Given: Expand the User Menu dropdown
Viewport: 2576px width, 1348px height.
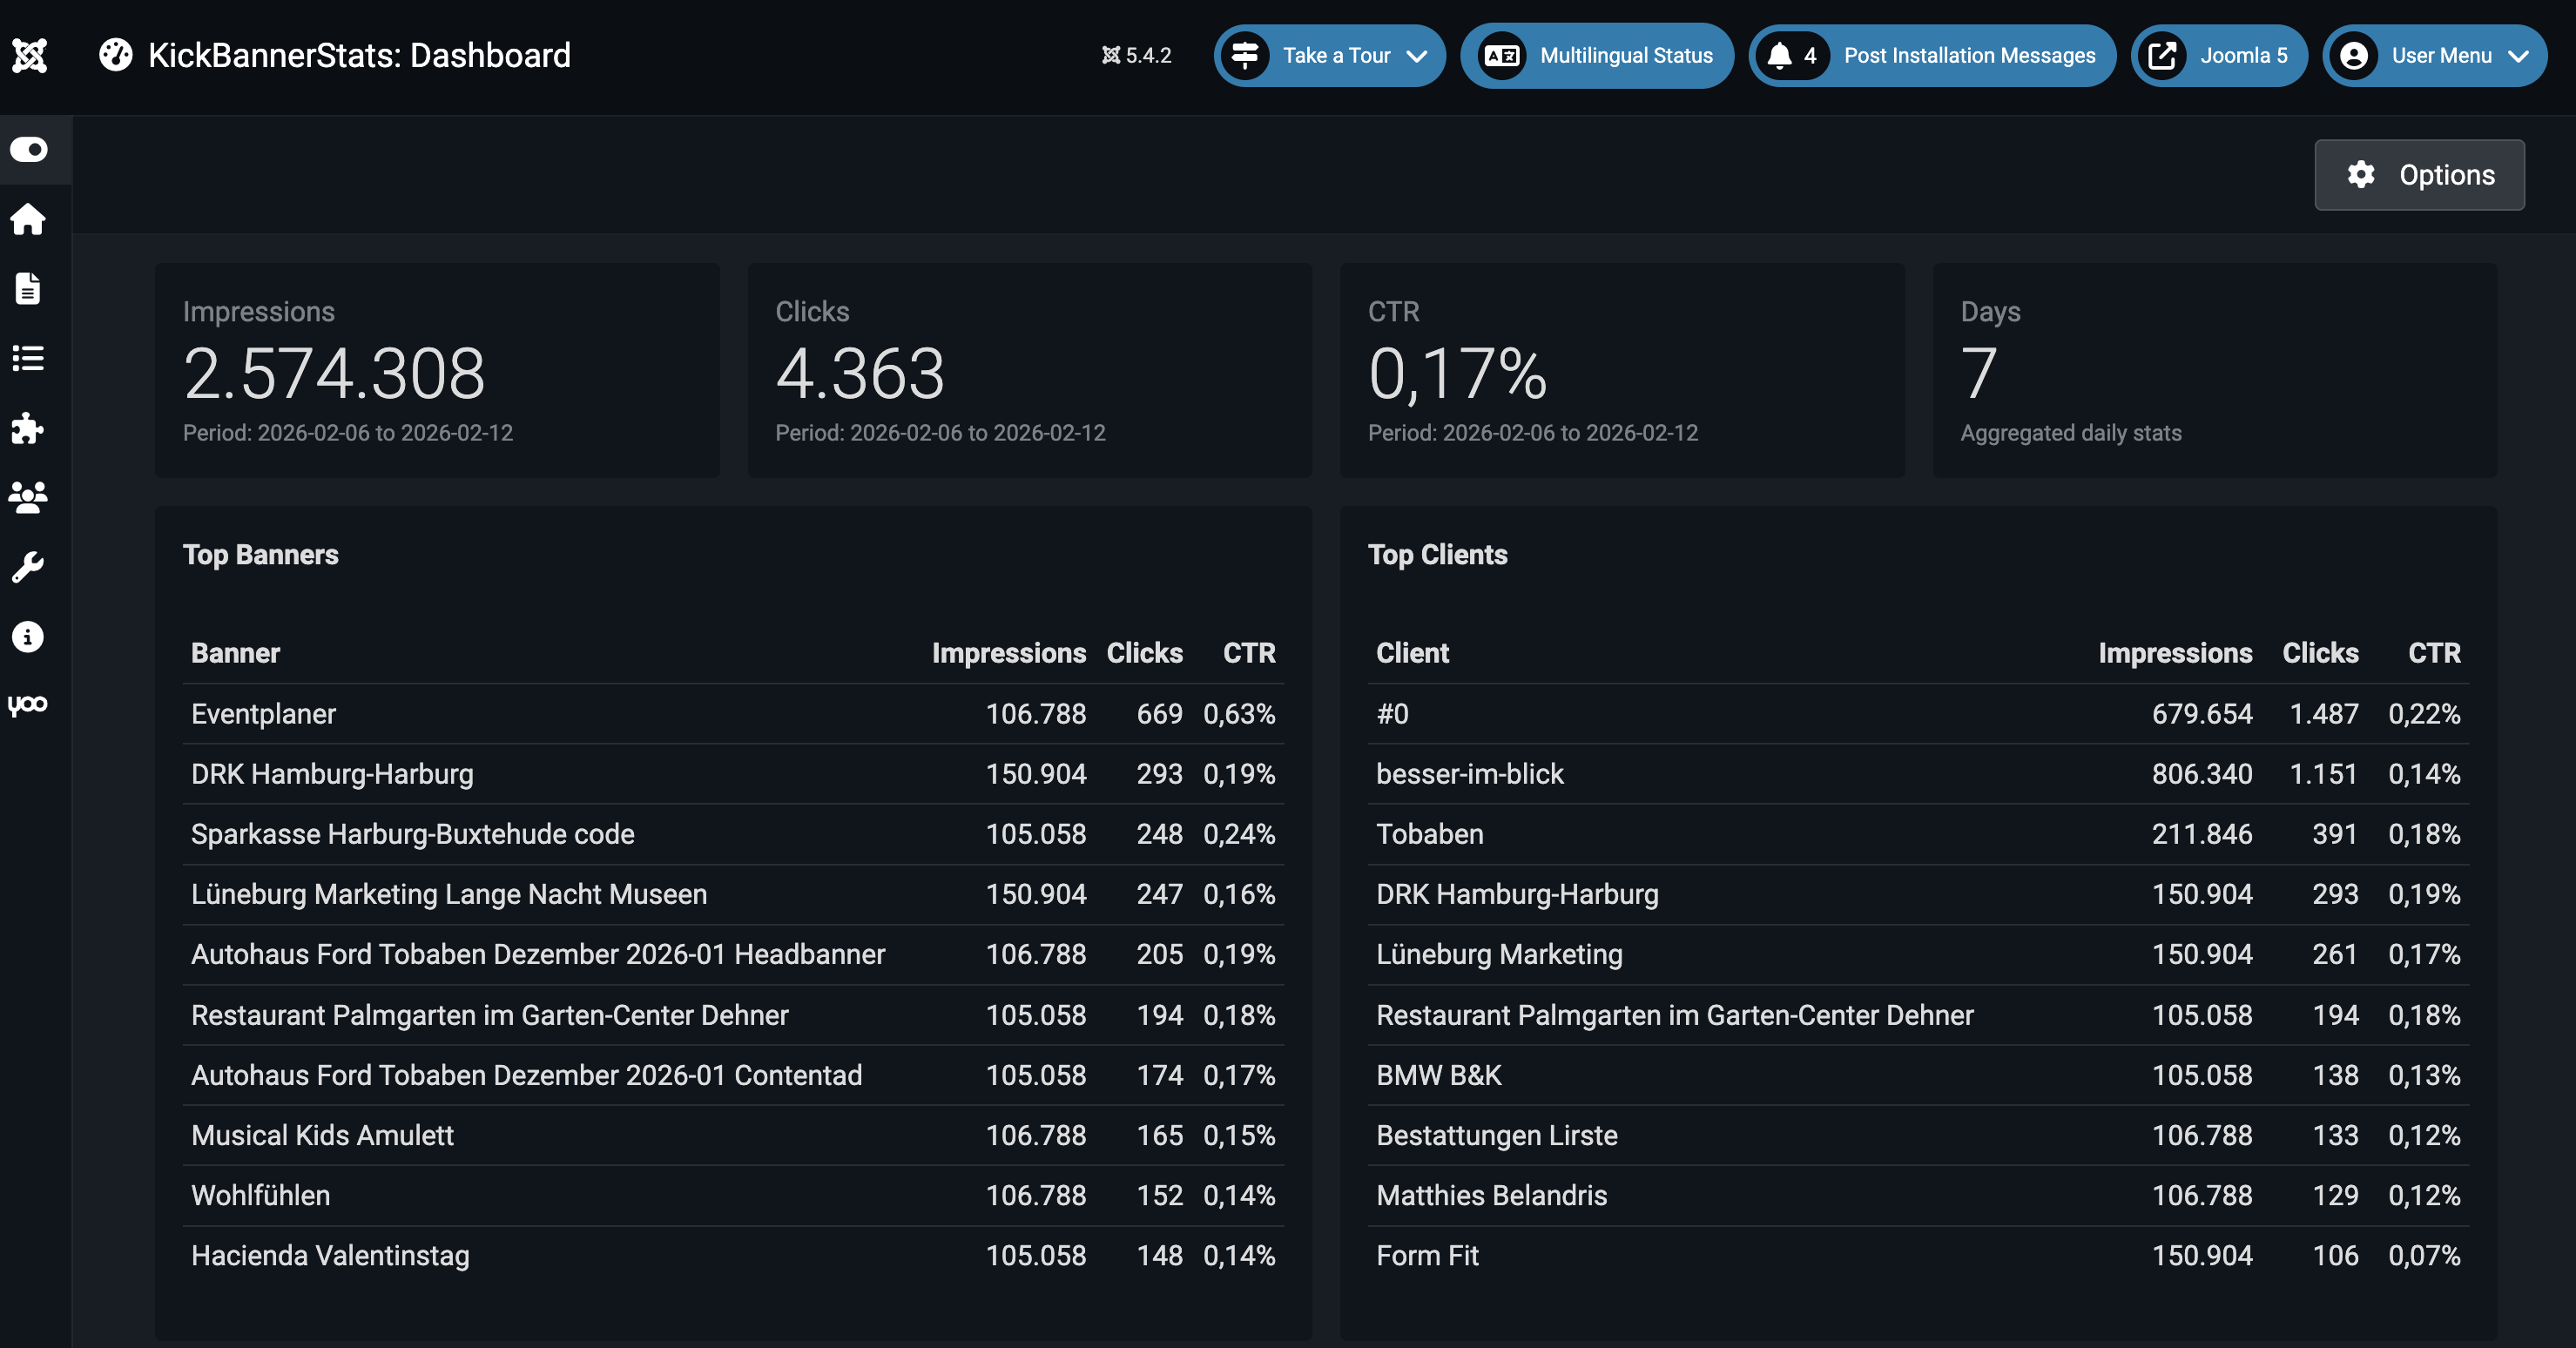Looking at the screenshot, I should click(2434, 55).
